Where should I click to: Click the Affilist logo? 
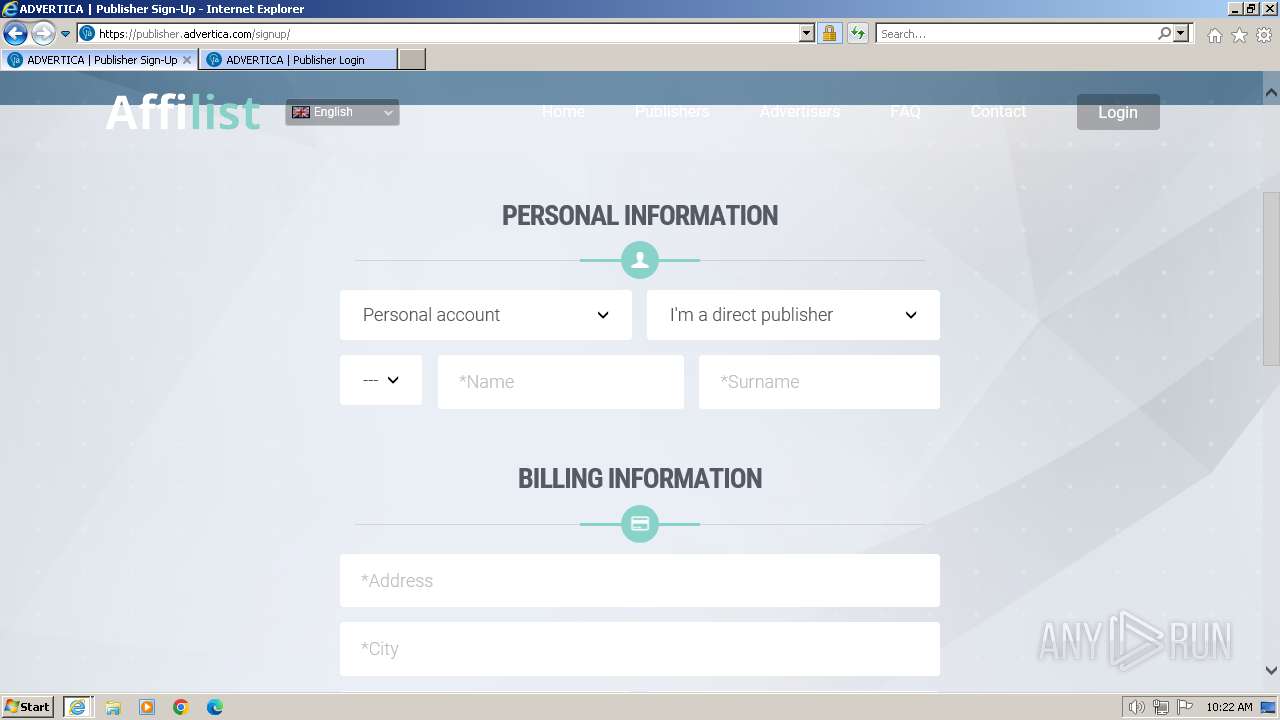tap(183, 112)
